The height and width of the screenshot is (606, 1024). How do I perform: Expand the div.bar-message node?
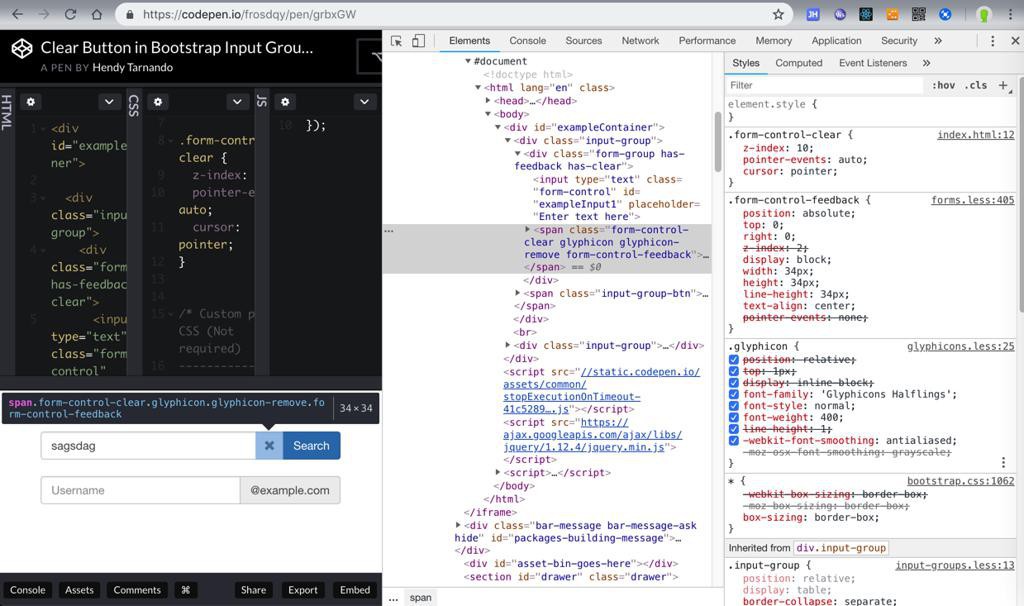[458, 525]
